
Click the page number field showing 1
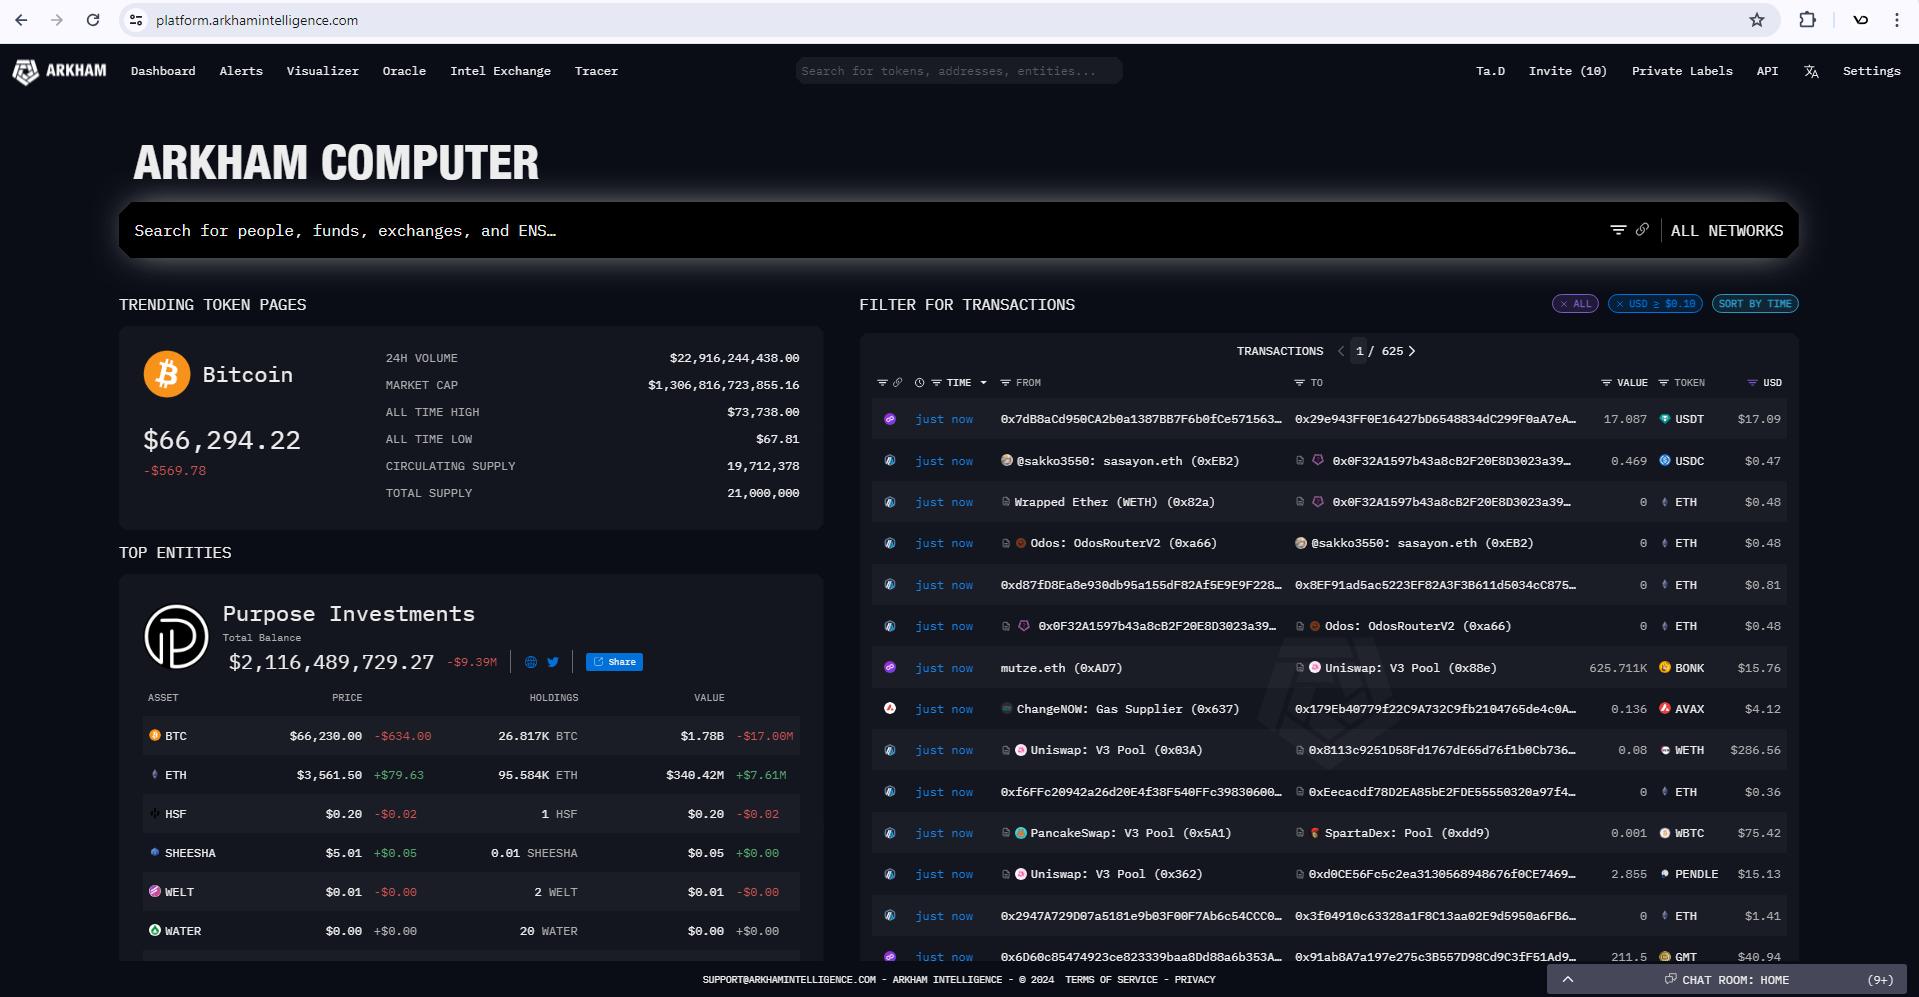tap(1359, 351)
